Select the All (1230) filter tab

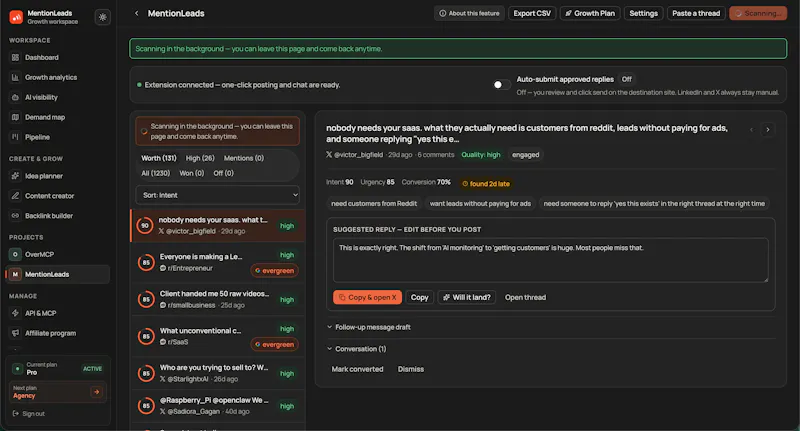click(156, 173)
